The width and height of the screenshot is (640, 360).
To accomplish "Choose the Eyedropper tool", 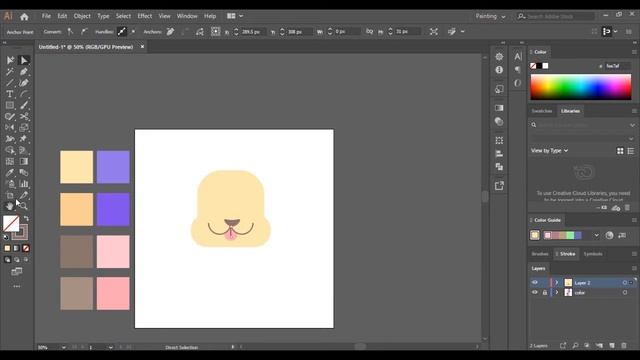I will click(10, 173).
